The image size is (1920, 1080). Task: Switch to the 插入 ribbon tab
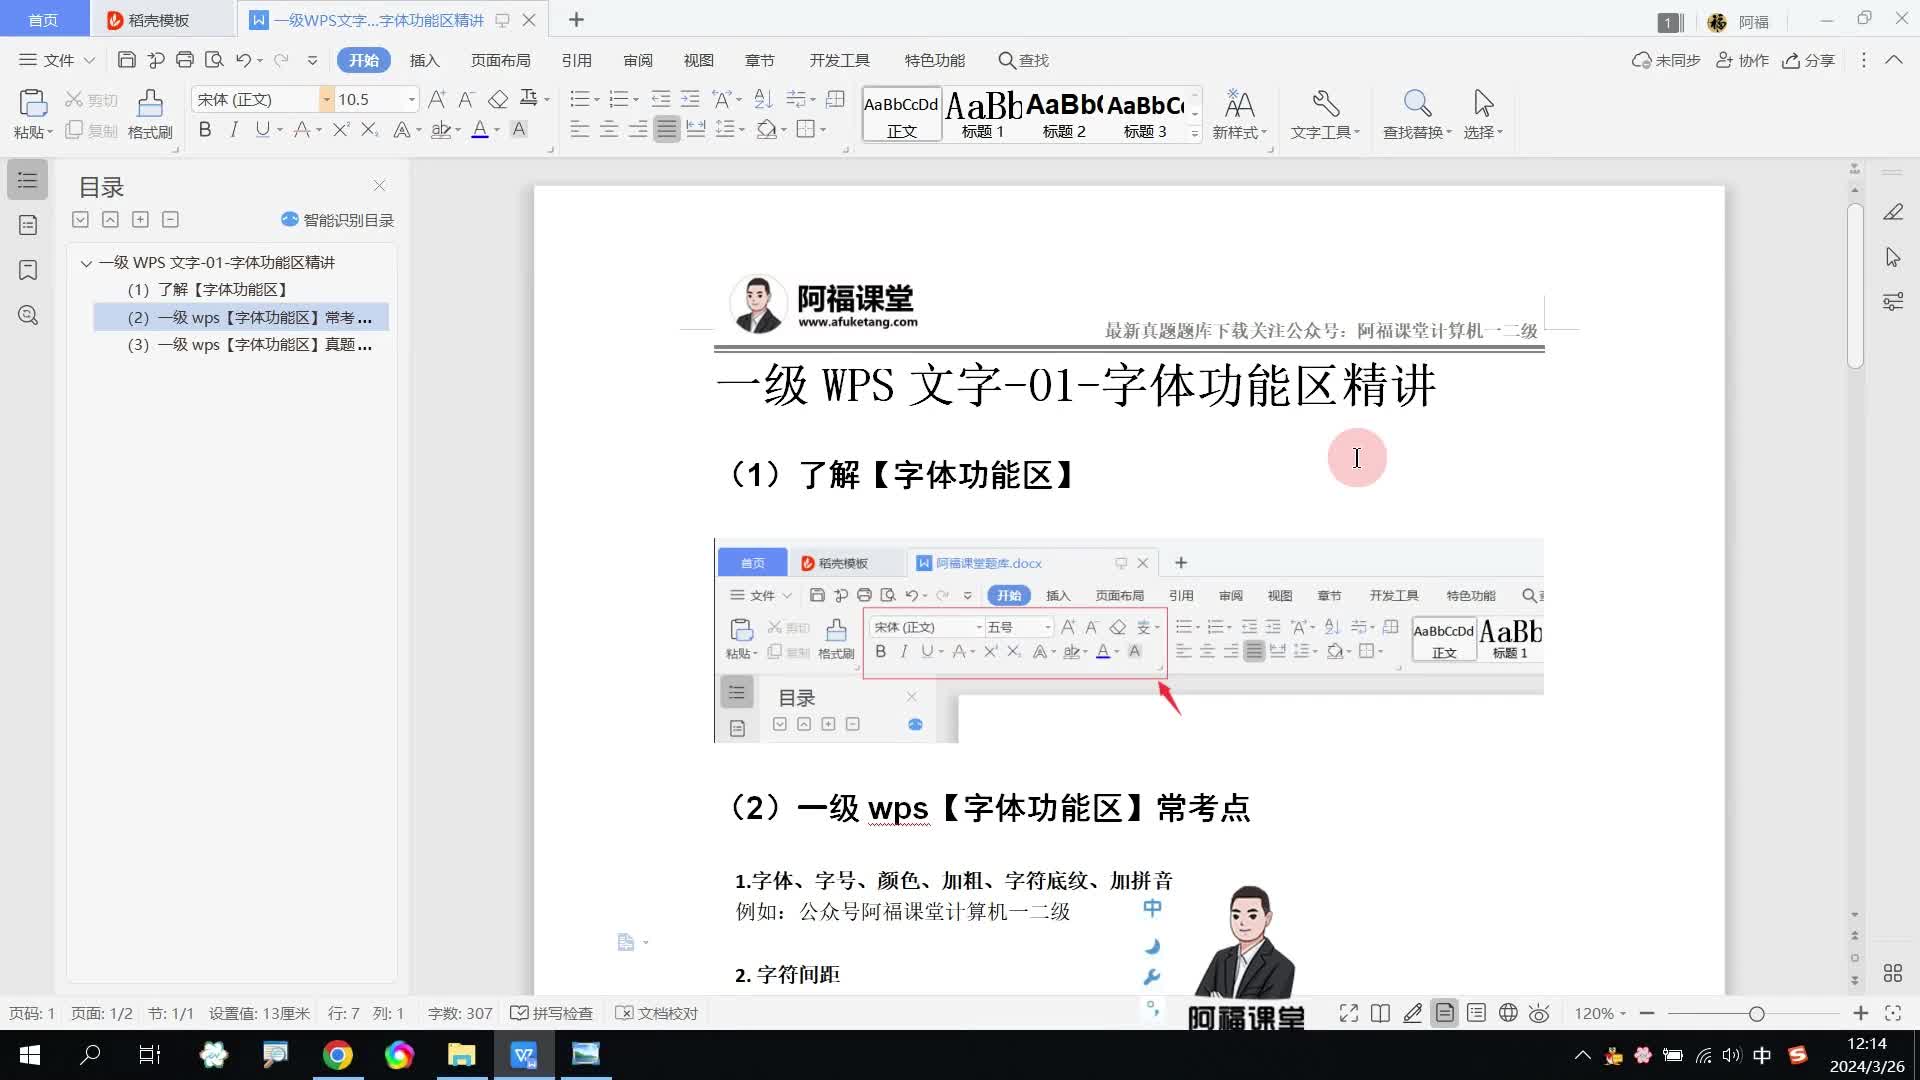click(424, 60)
